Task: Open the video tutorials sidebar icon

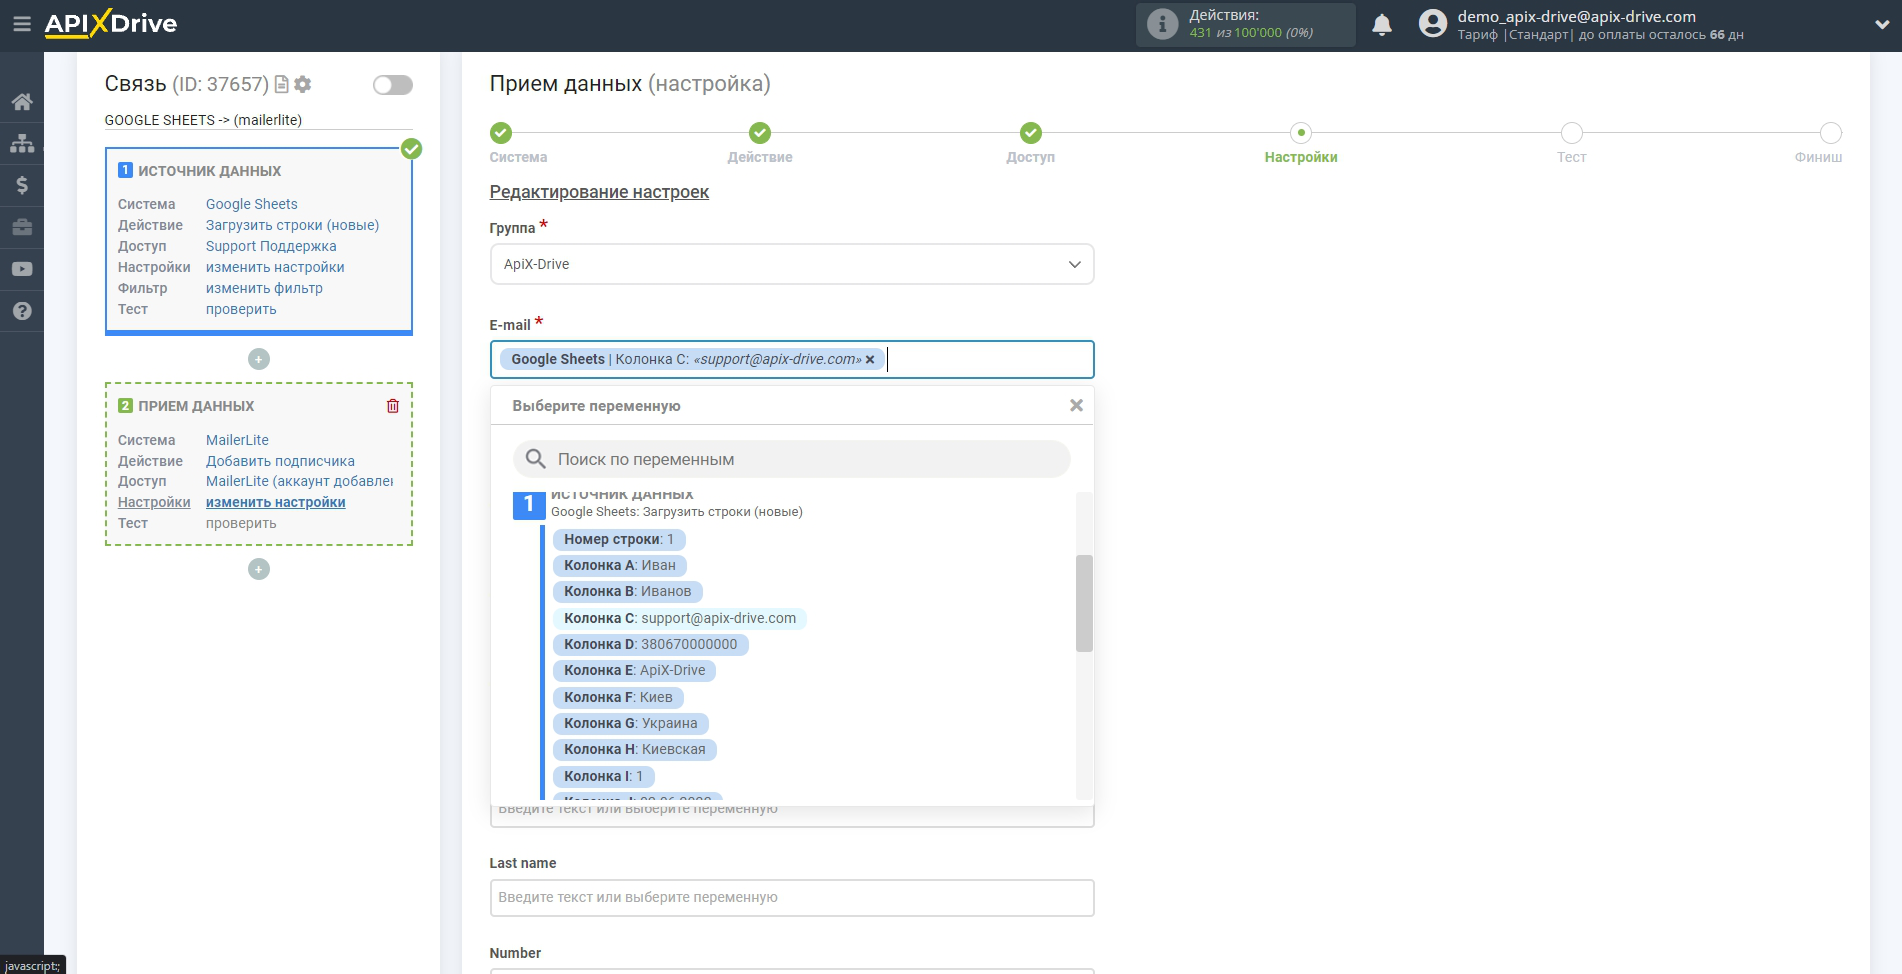Action: tap(22, 269)
